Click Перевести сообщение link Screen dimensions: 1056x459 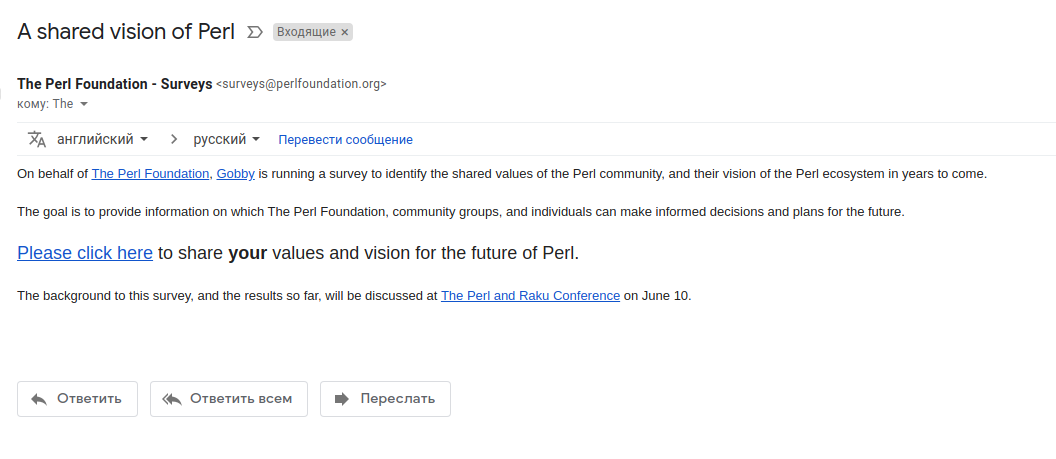pyautogui.click(x=345, y=140)
